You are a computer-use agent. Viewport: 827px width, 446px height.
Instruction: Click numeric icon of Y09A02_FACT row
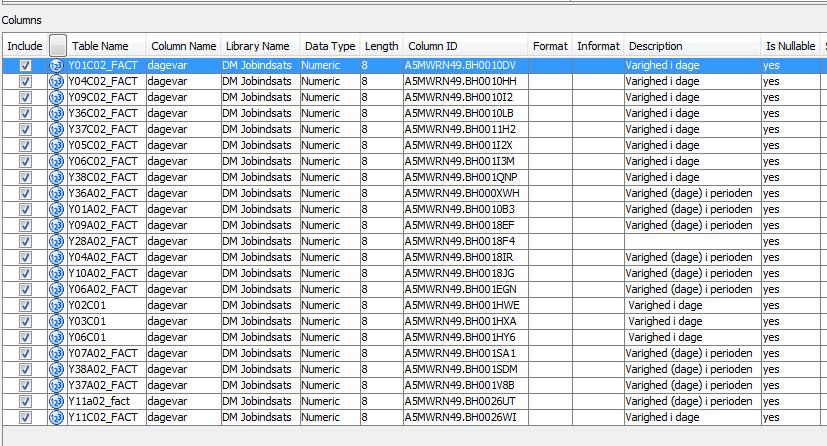(x=56, y=226)
